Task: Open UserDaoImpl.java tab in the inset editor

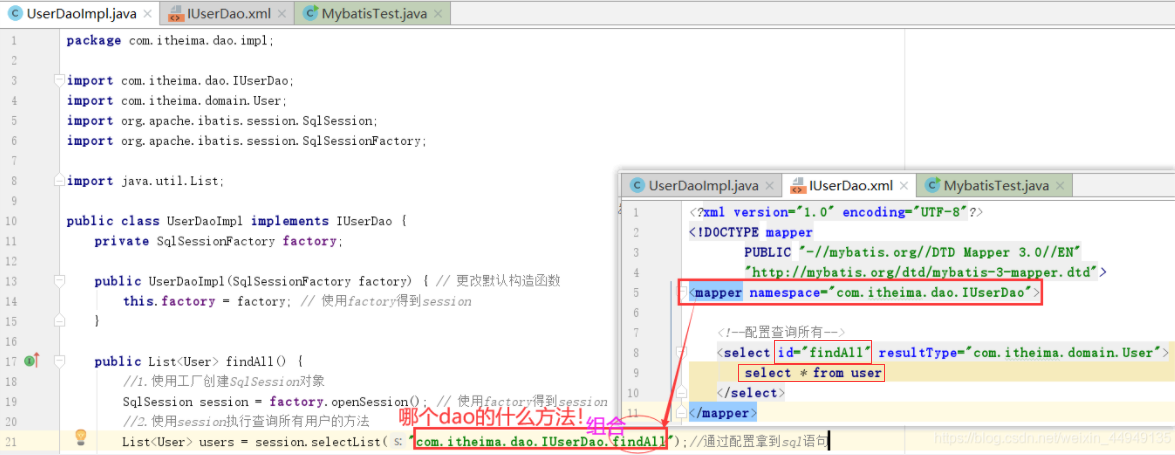Action: [703, 186]
